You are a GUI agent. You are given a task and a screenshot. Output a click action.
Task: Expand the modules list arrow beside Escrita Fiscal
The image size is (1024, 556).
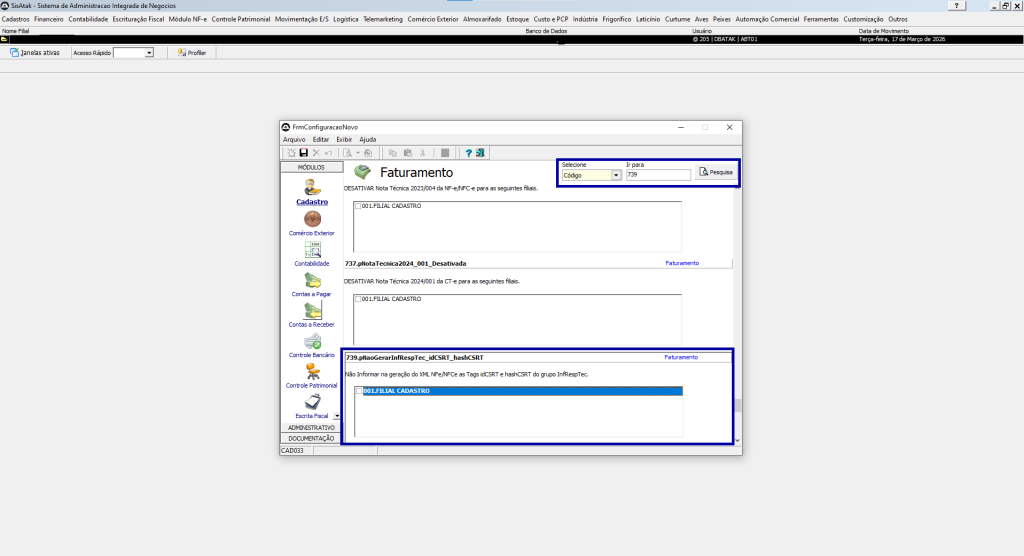pos(337,416)
